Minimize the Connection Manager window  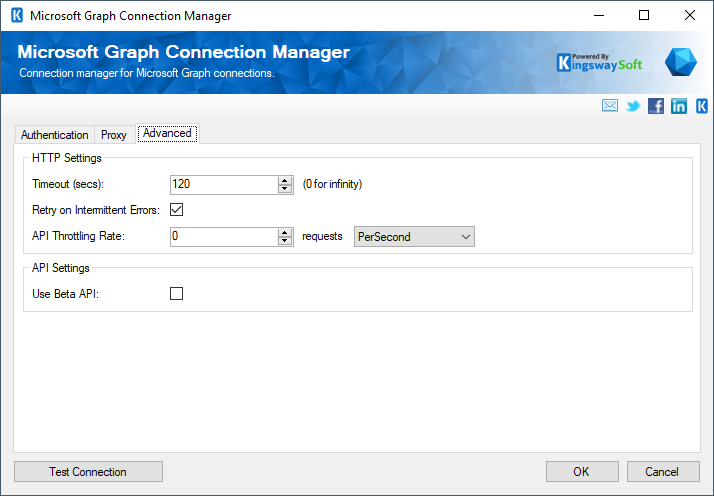pos(599,15)
